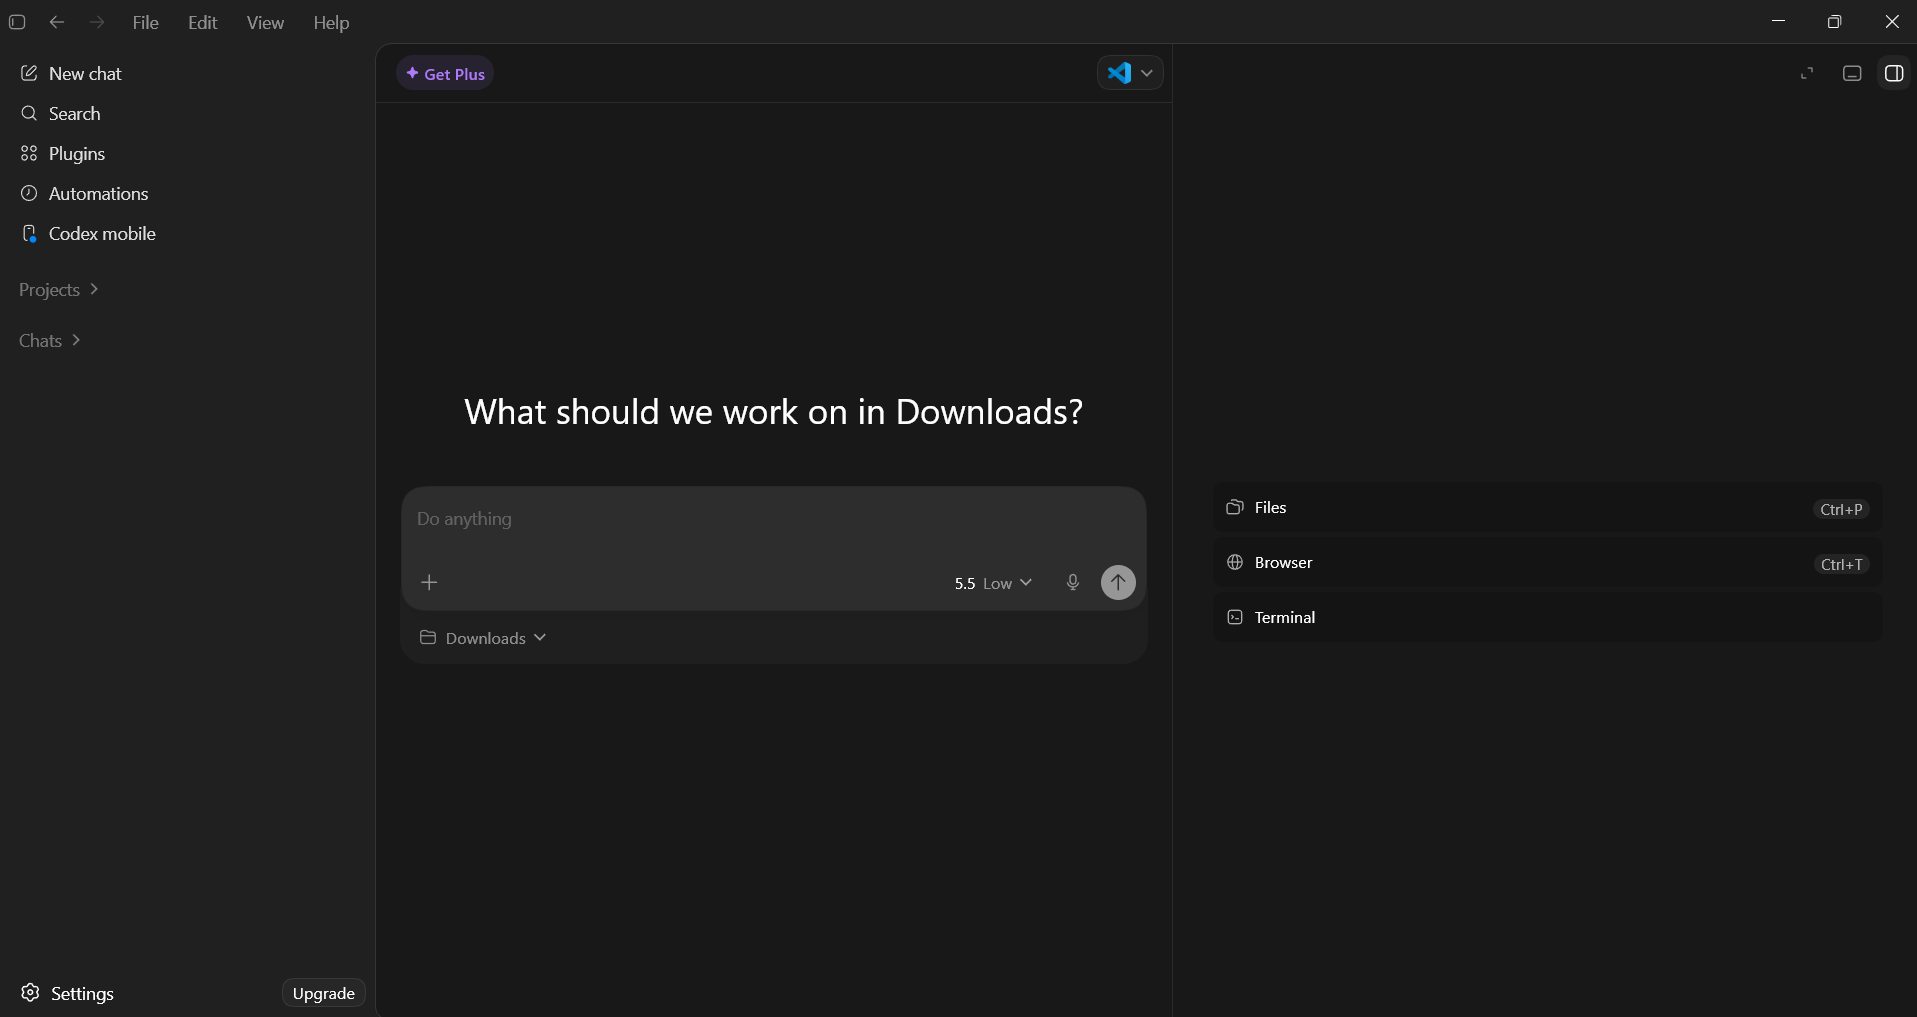This screenshot has height=1017, width=1917.
Task: Open the 5.5 Low model dropdown
Action: tap(992, 583)
